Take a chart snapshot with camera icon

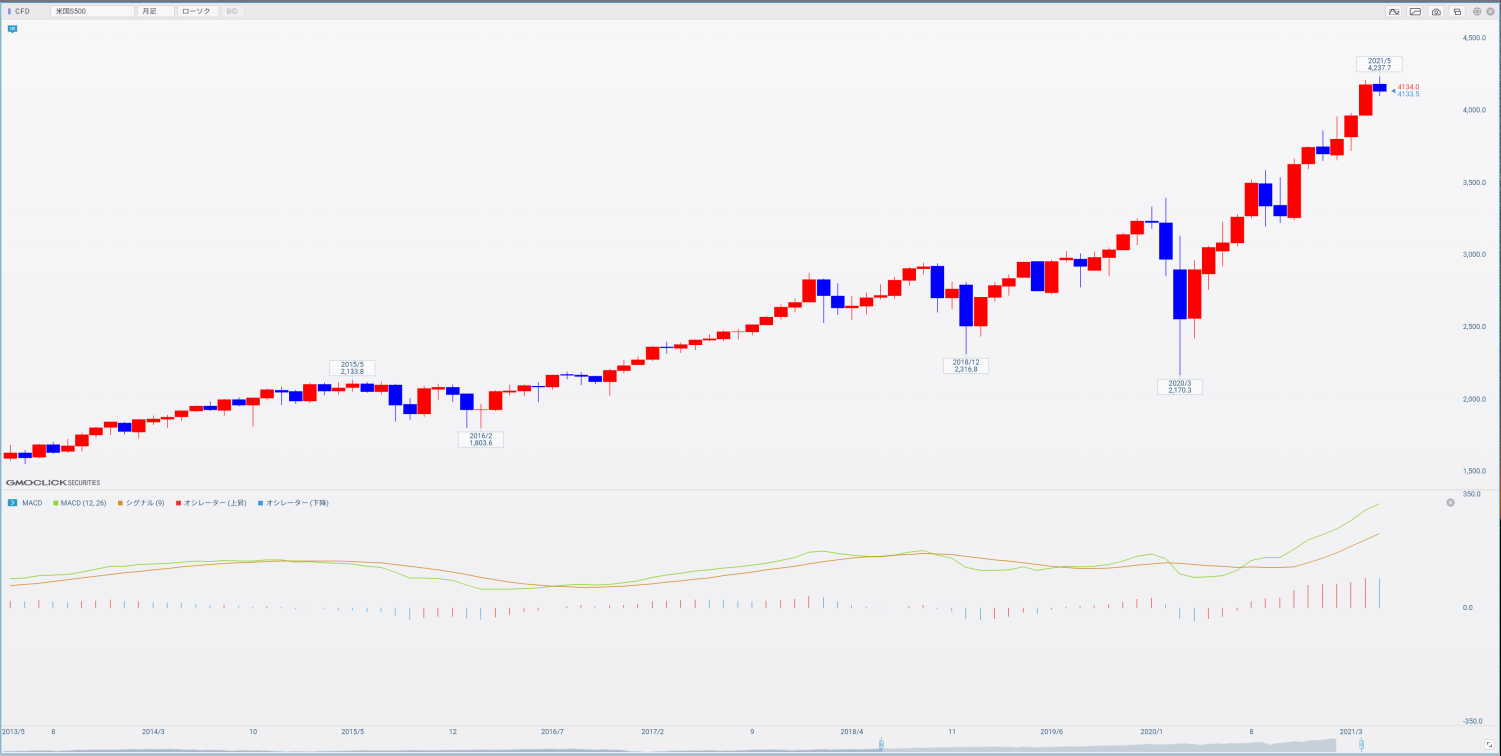(x=1436, y=11)
